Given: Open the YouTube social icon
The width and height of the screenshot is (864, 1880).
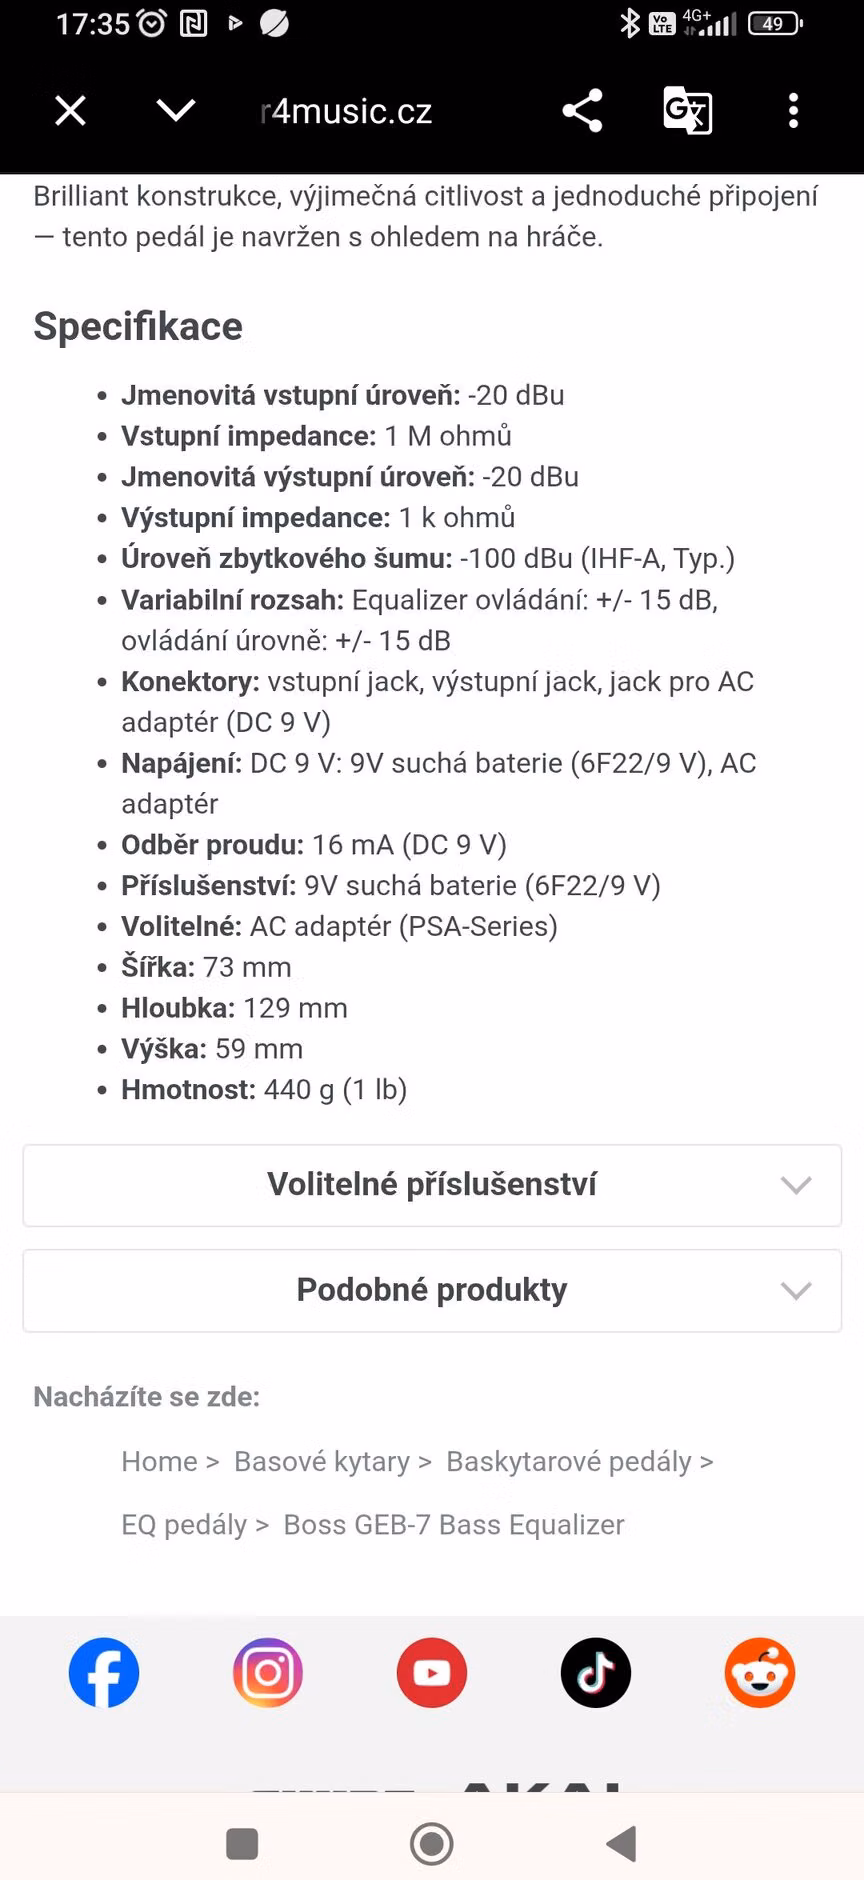Looking at the screenshot, I should 432,1672.
